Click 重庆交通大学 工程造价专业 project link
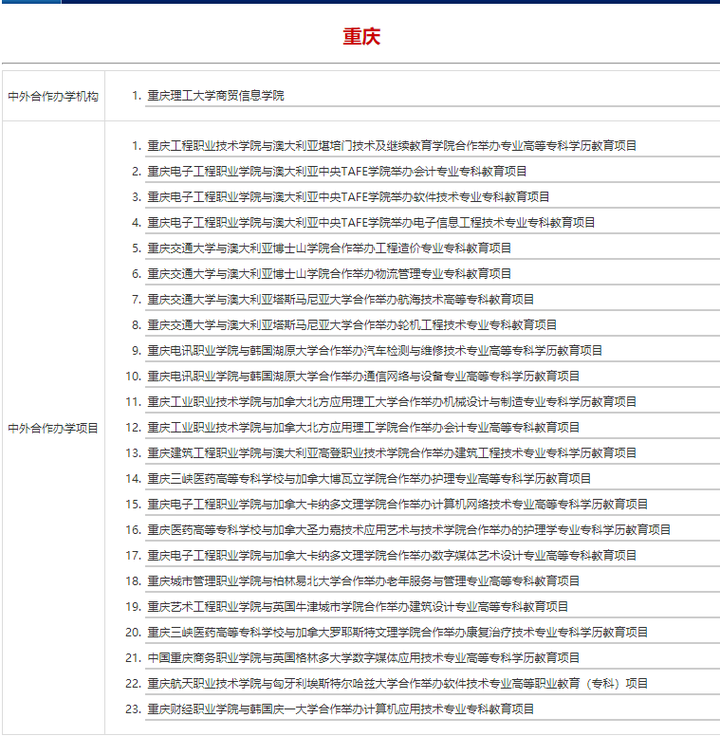720x736 pixels. (329, 248)
